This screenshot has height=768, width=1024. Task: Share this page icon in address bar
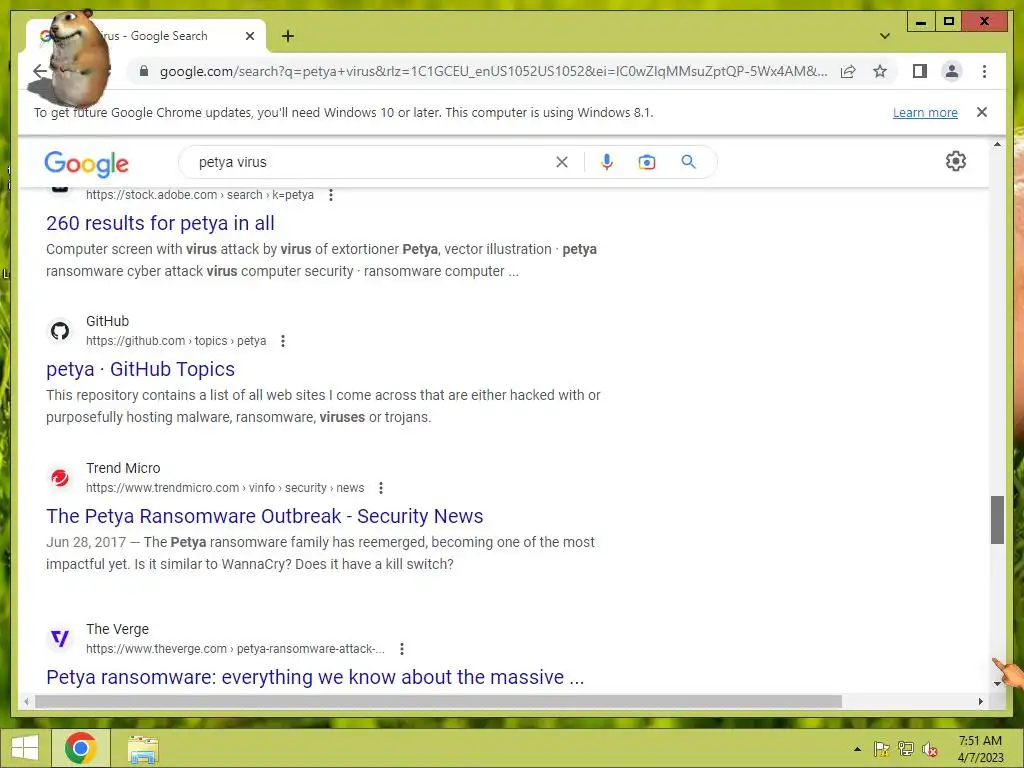click(848, 71)
